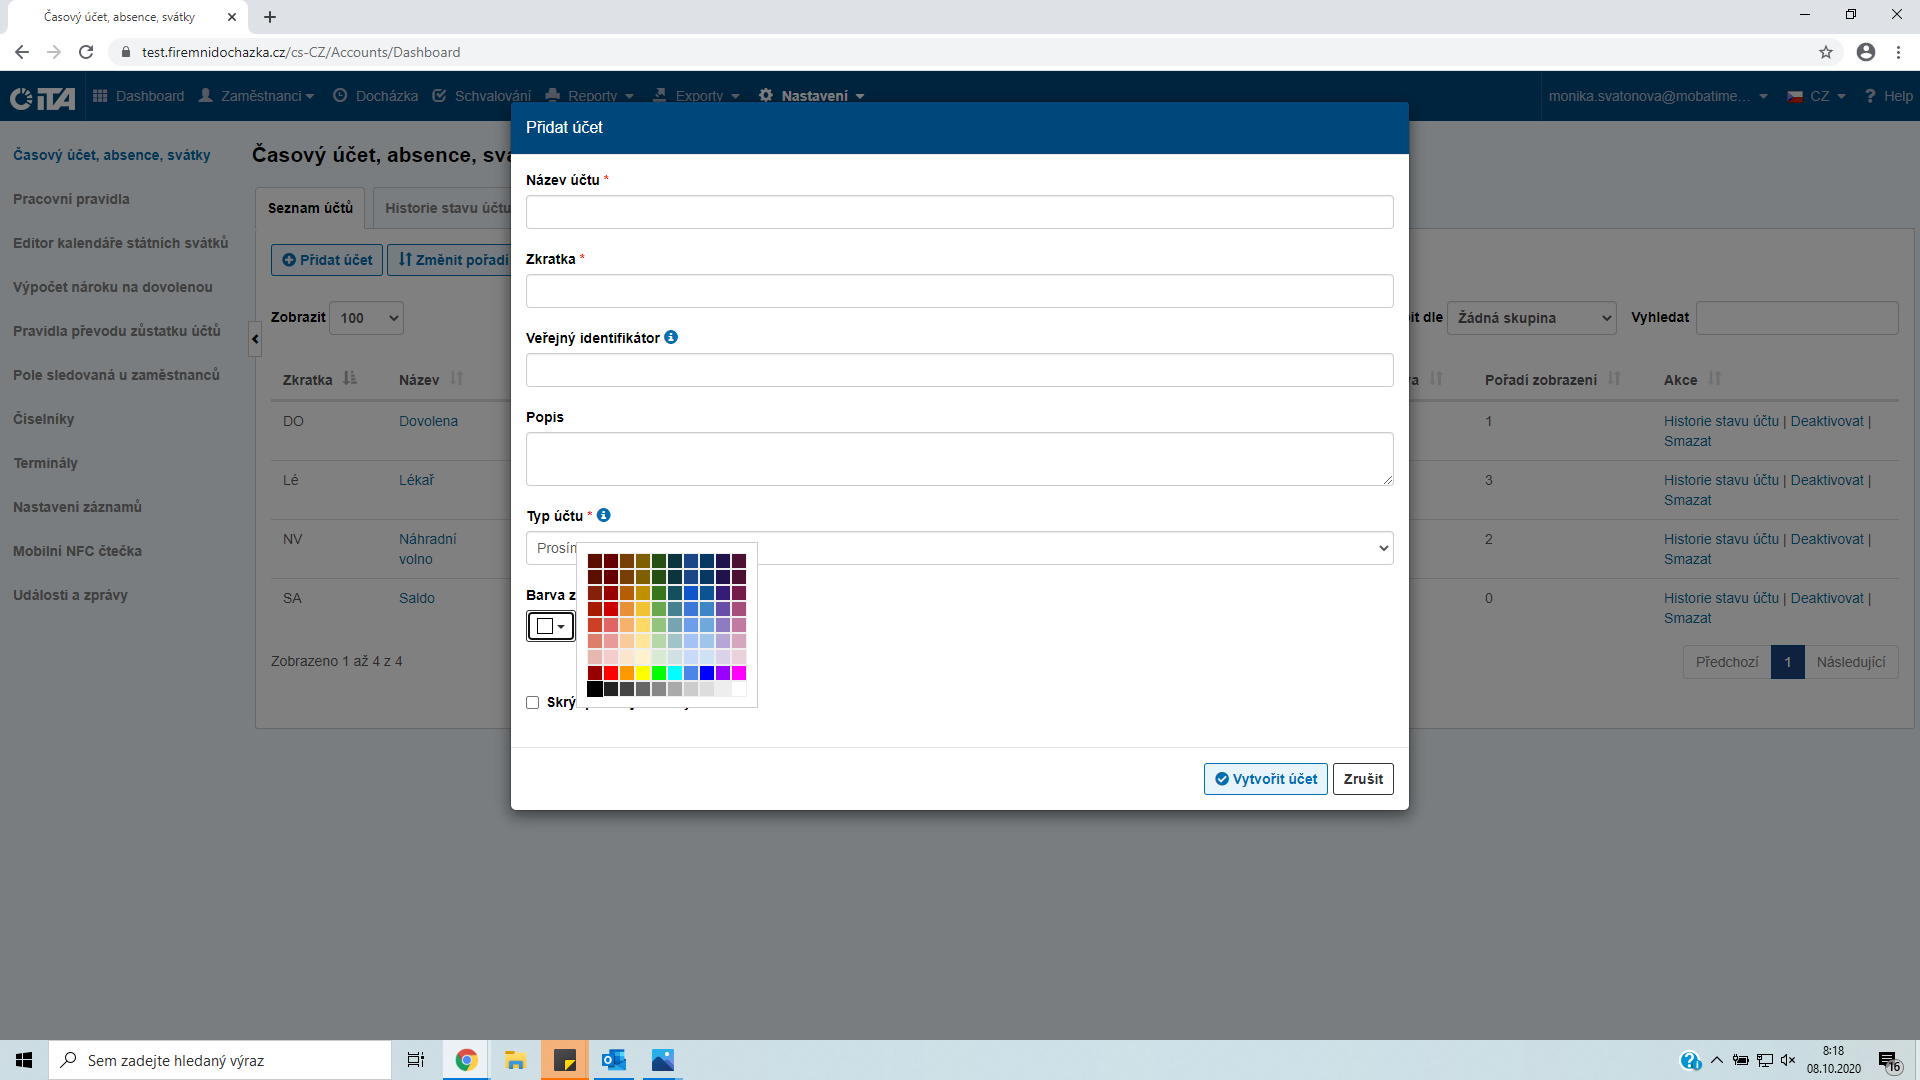The width and height of the screenshot is (1920, 1080).
Task: Click the Název účtu input field
Action: pos(959,212)
